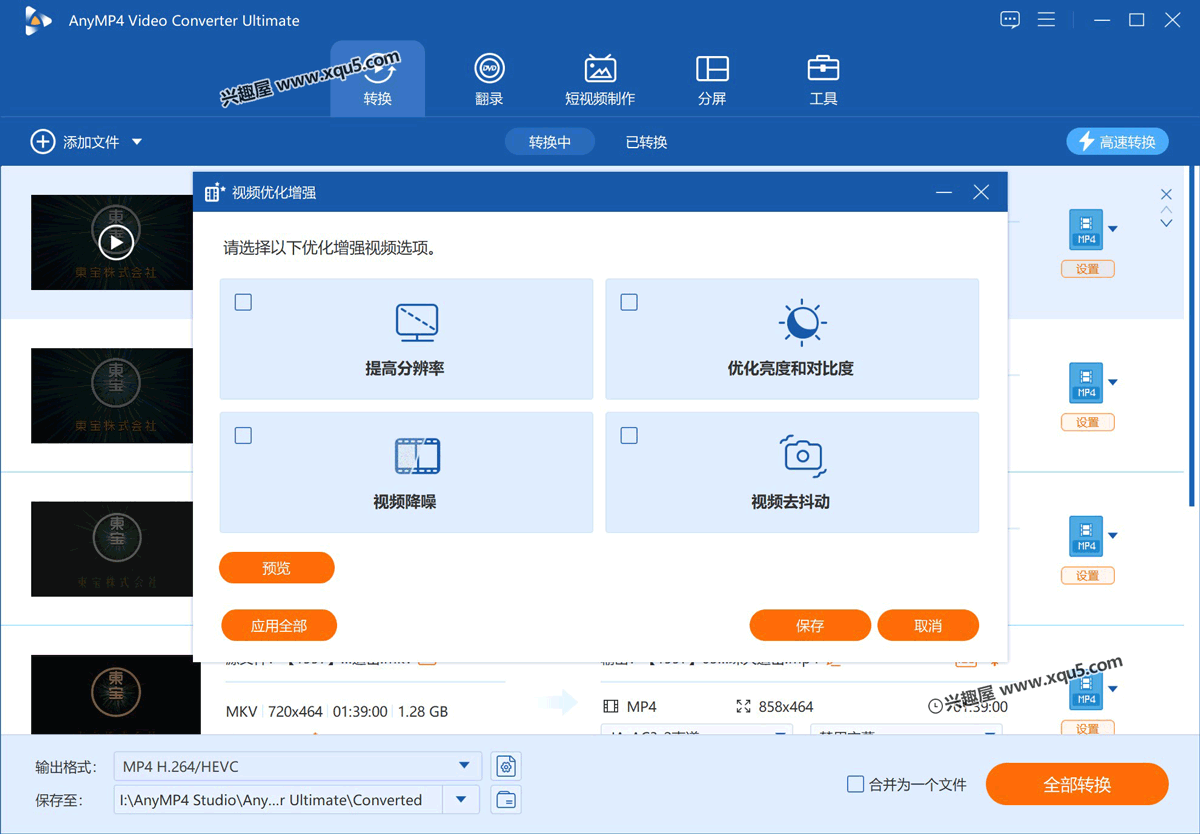Click the toolbox icon above 工具
Viewport: 1200px width, 834px height.
coord(823,68)
